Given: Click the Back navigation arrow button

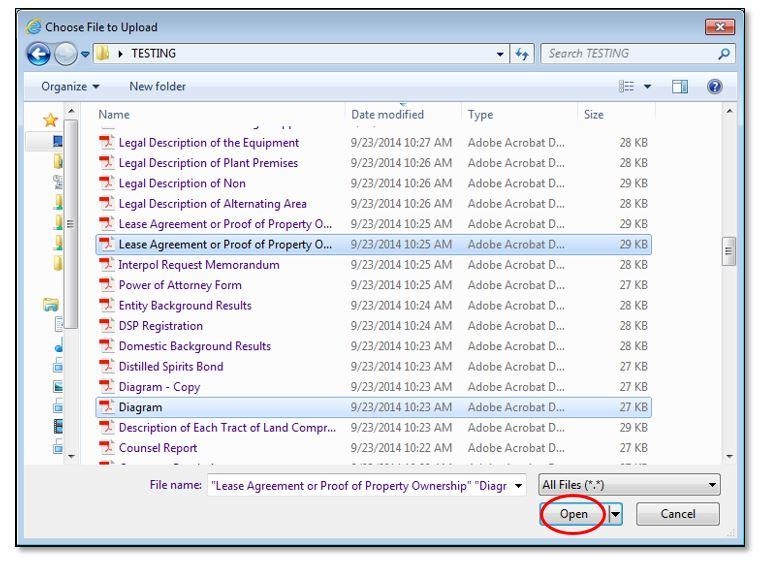Looking at the screenshot, I should click(35, 53).
